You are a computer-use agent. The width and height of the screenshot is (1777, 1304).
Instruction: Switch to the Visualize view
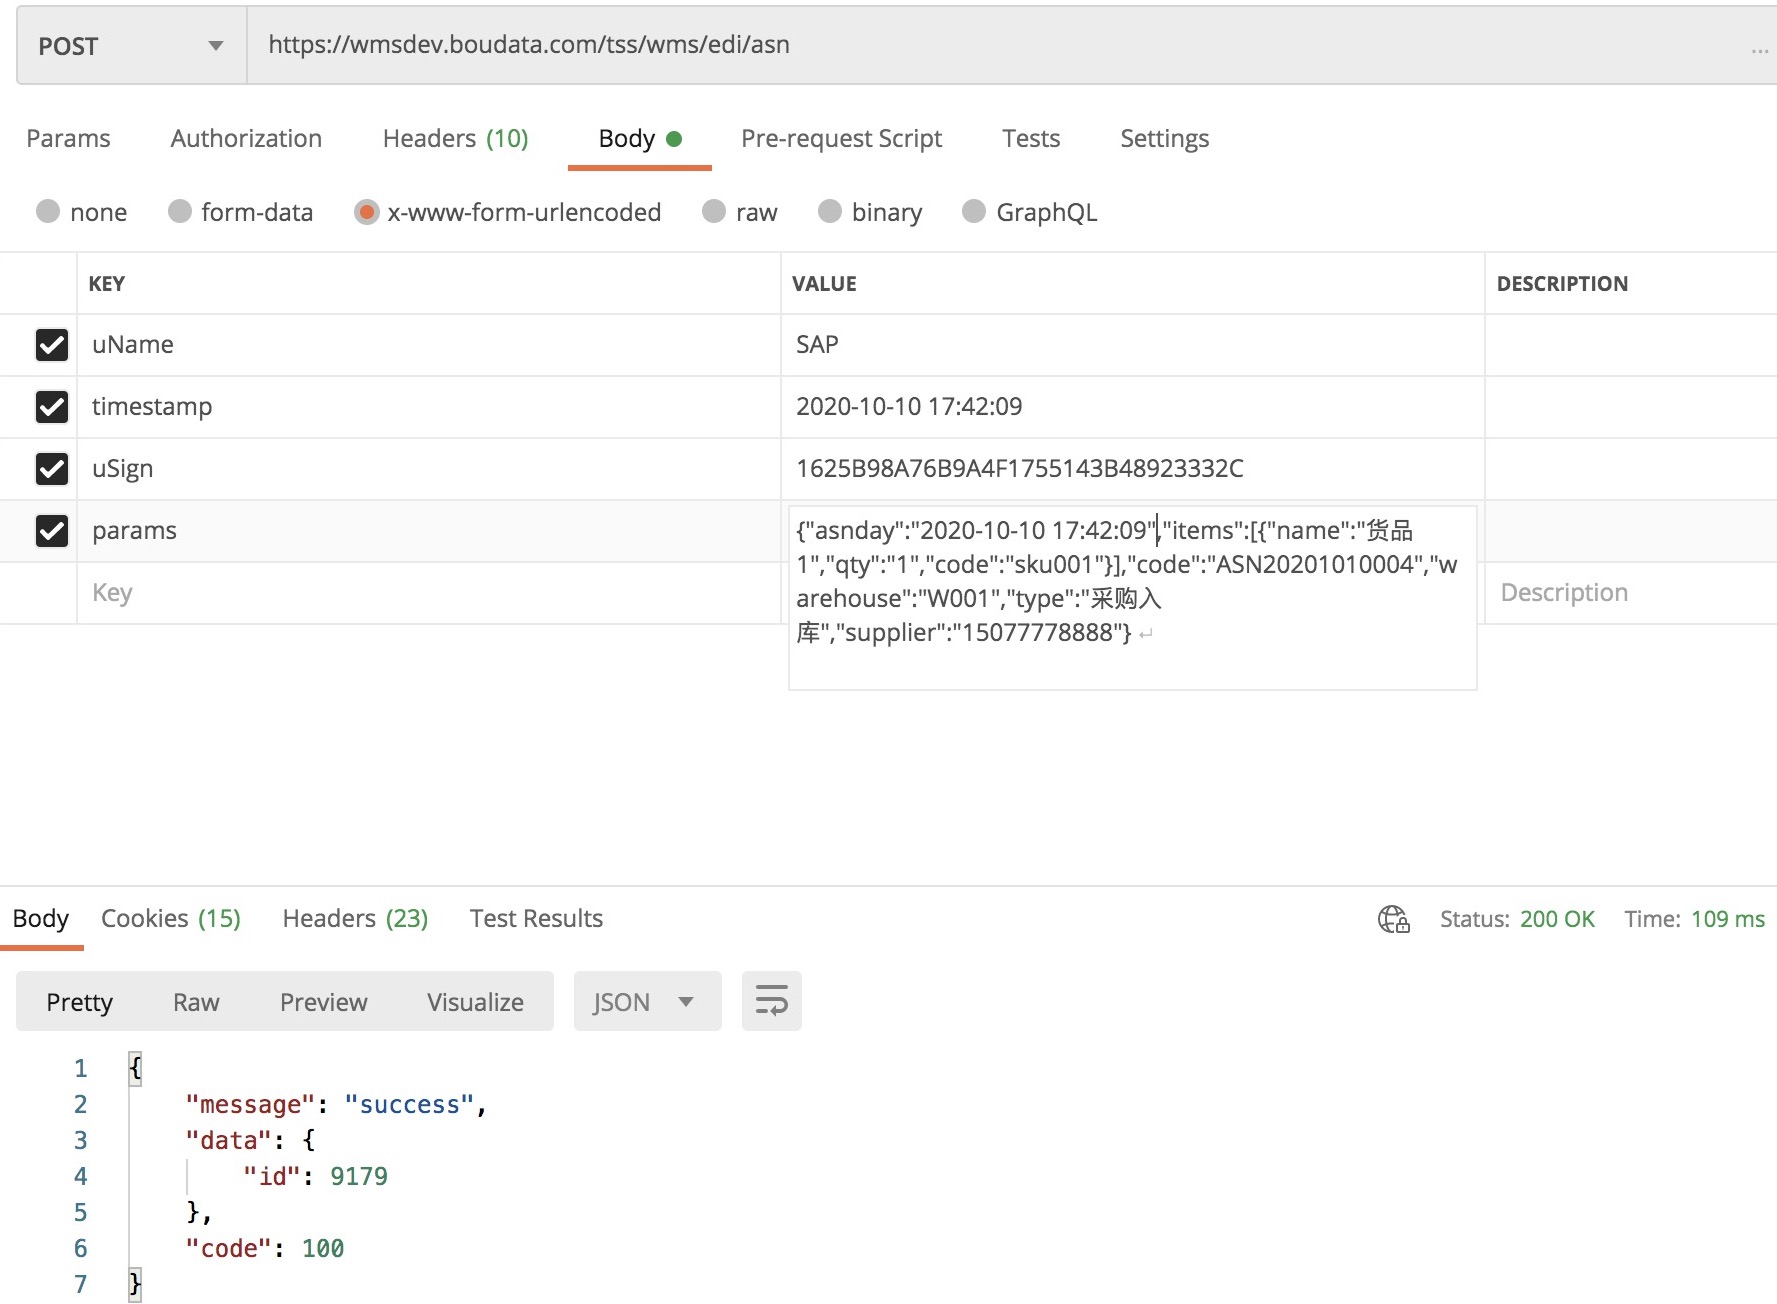click(x=475, y=1002)
